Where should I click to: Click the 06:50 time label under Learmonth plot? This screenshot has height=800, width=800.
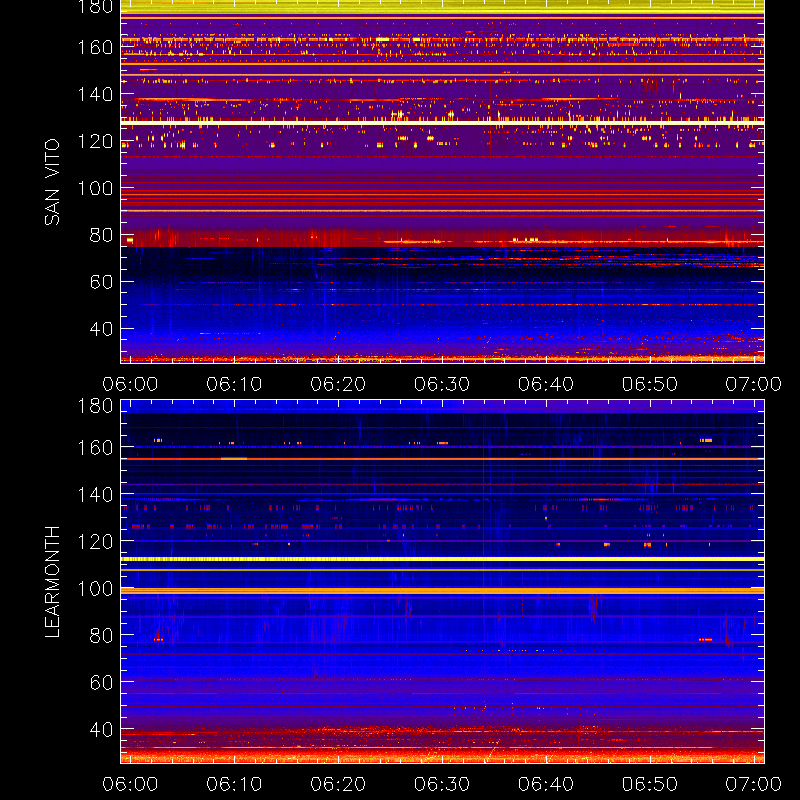[x=649, y=784]
